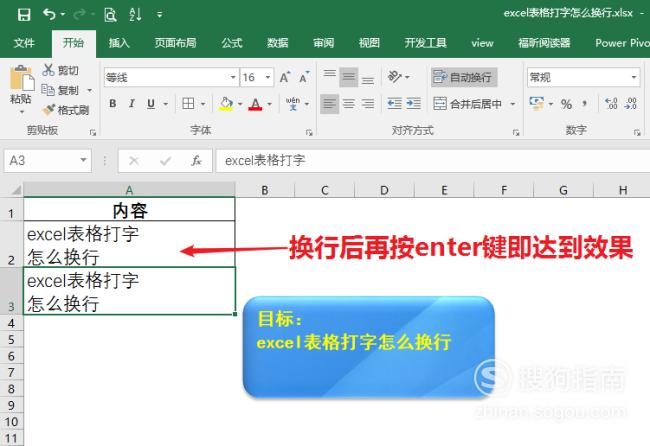Click the Name Box showing A3
650x446 pixels.
[48, 160]
